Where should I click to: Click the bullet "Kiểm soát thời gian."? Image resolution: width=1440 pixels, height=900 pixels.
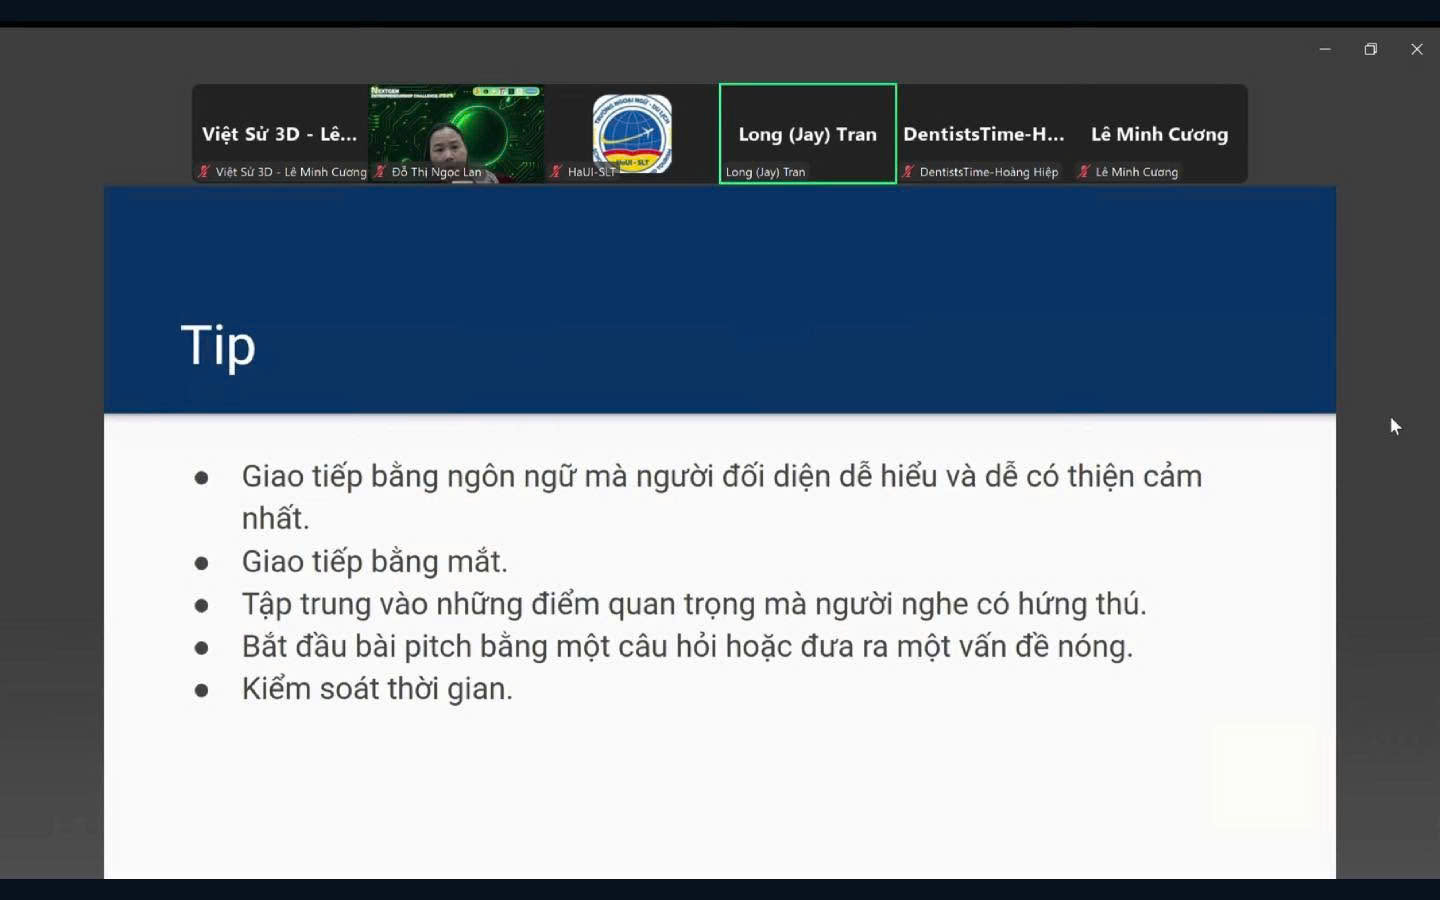(x=377, y=689)
